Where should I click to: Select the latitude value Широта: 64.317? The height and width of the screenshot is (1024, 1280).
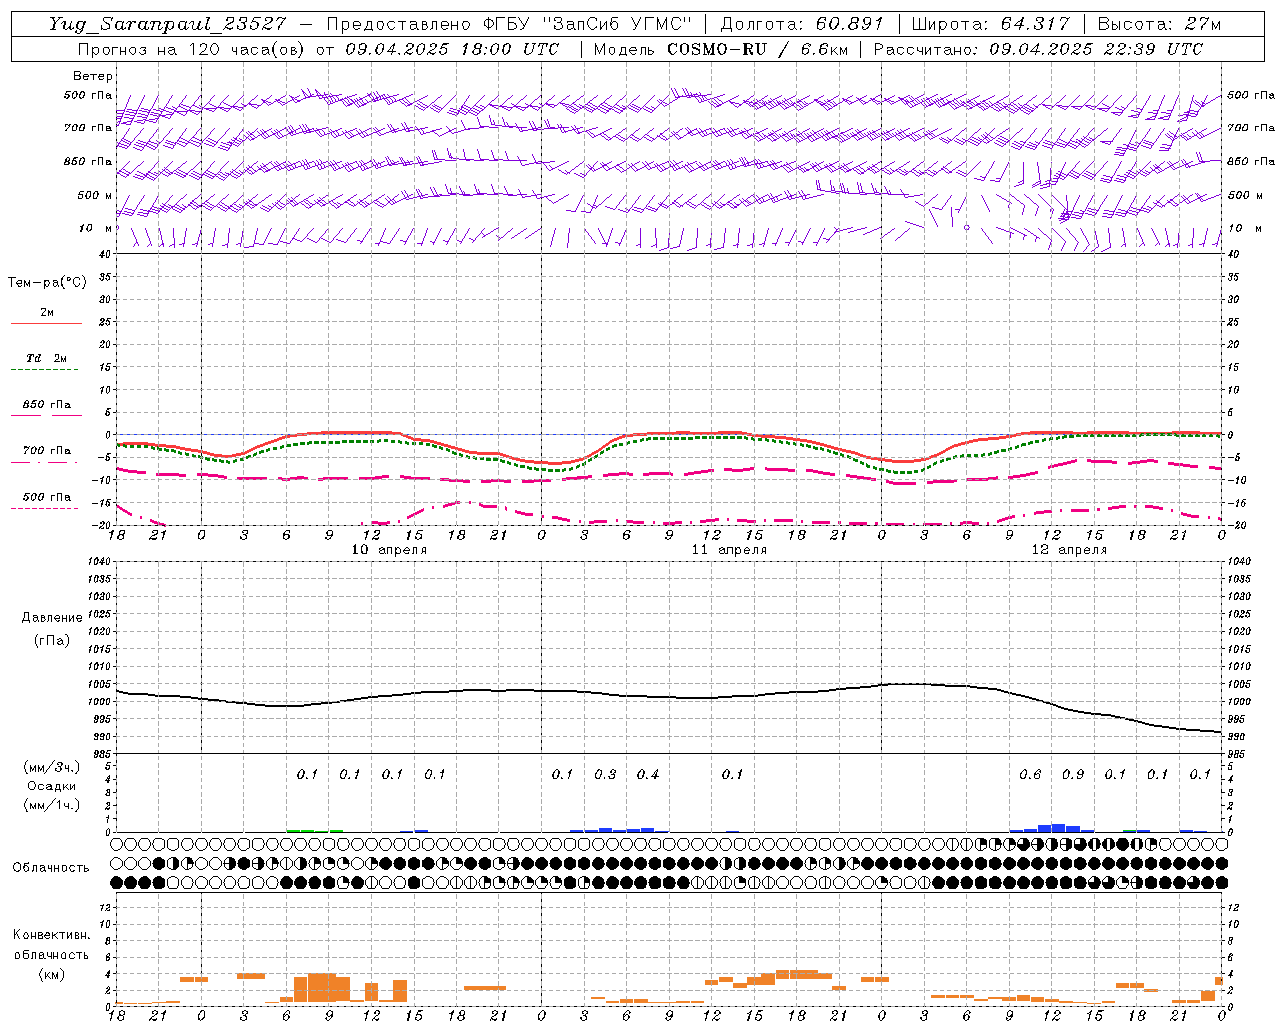990,24
